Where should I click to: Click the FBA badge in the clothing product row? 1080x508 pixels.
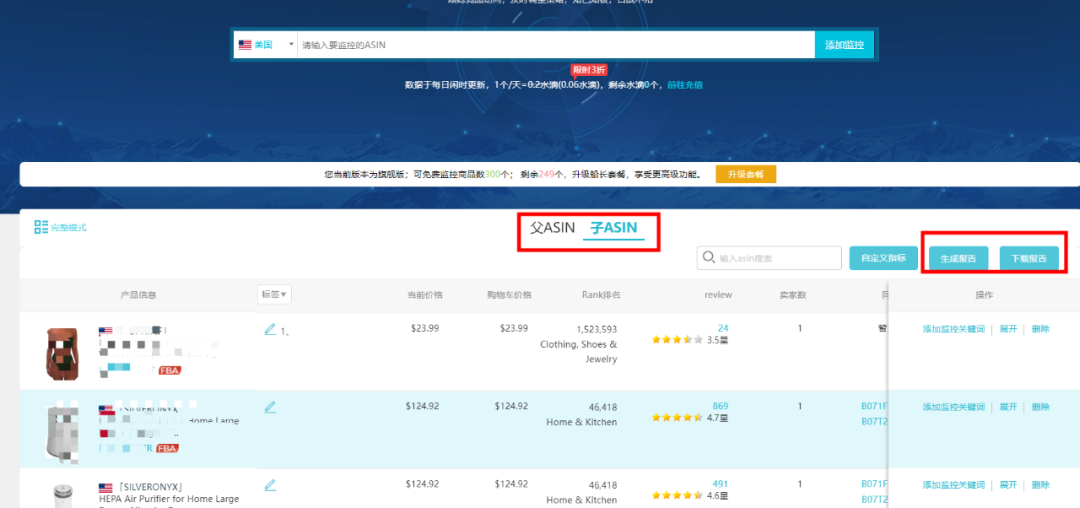[x=169, y=370]
